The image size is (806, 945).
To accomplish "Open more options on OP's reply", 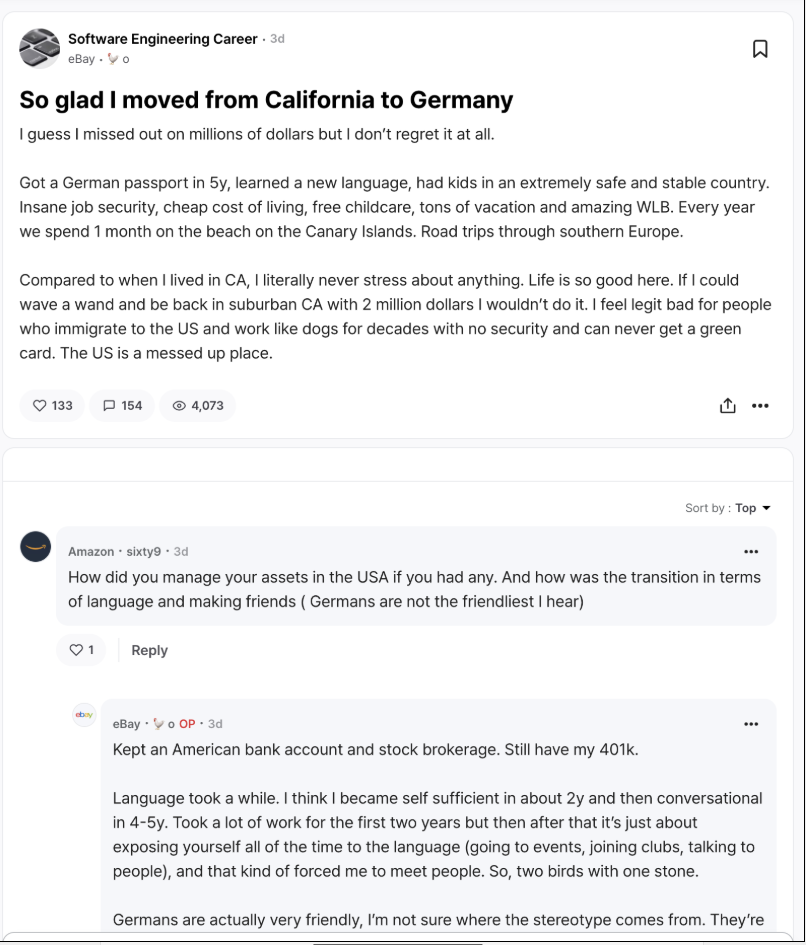I will point(751,724).
